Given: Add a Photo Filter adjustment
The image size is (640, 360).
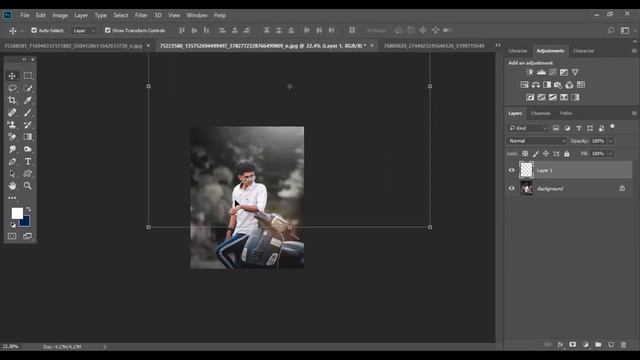Looking at the screenshot, I should [558, 85].
